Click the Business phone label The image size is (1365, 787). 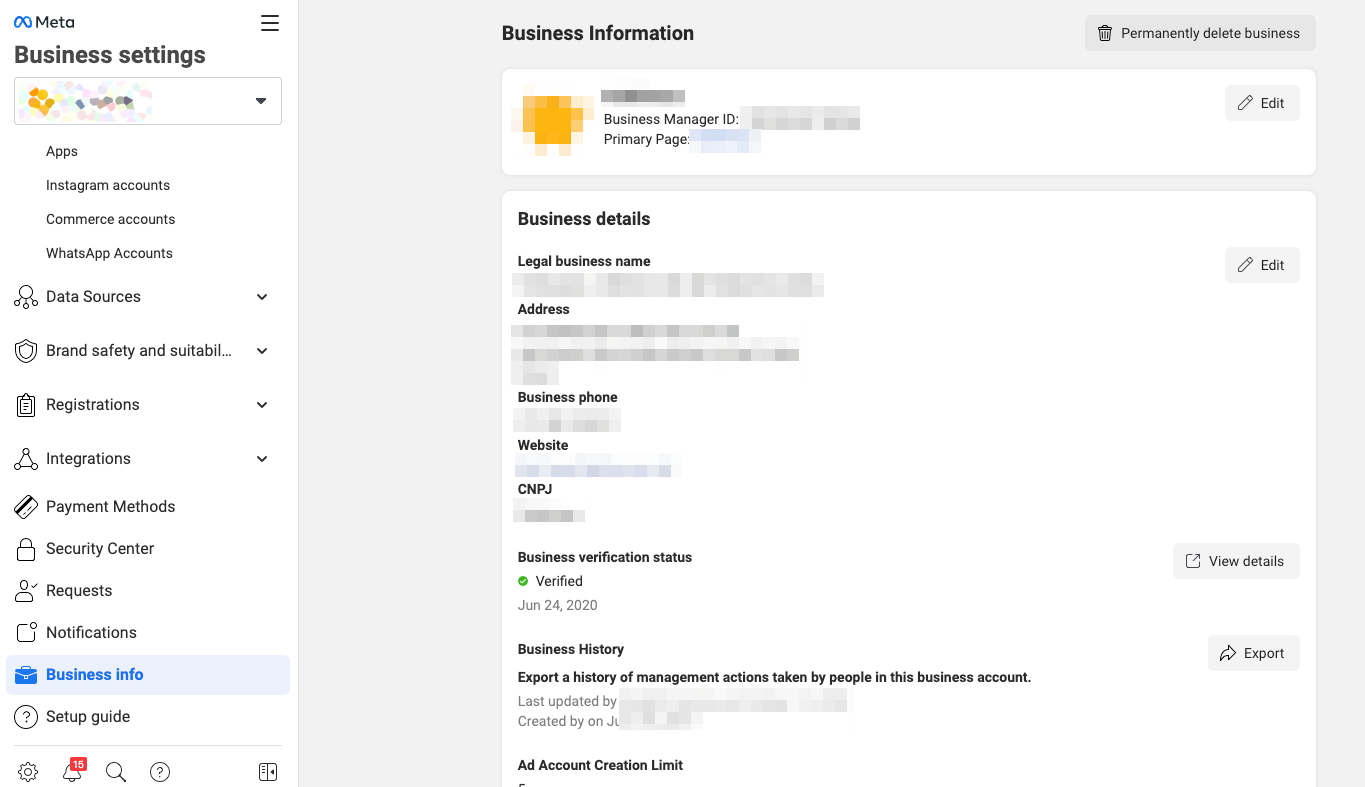pyautogui.click(x=567, y=397)
